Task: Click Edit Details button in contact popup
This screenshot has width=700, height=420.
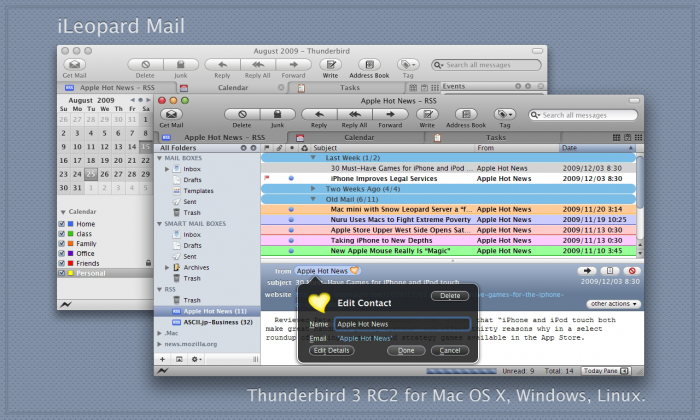Action: (332, 350)
